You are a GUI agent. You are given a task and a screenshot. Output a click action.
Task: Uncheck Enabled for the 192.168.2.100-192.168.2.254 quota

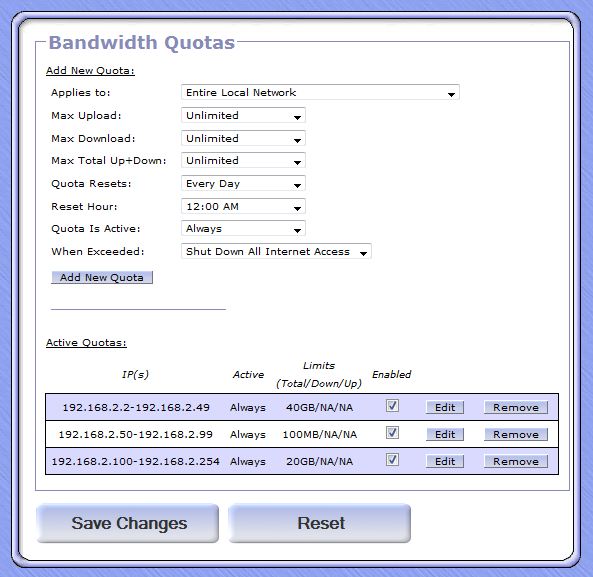392,460
